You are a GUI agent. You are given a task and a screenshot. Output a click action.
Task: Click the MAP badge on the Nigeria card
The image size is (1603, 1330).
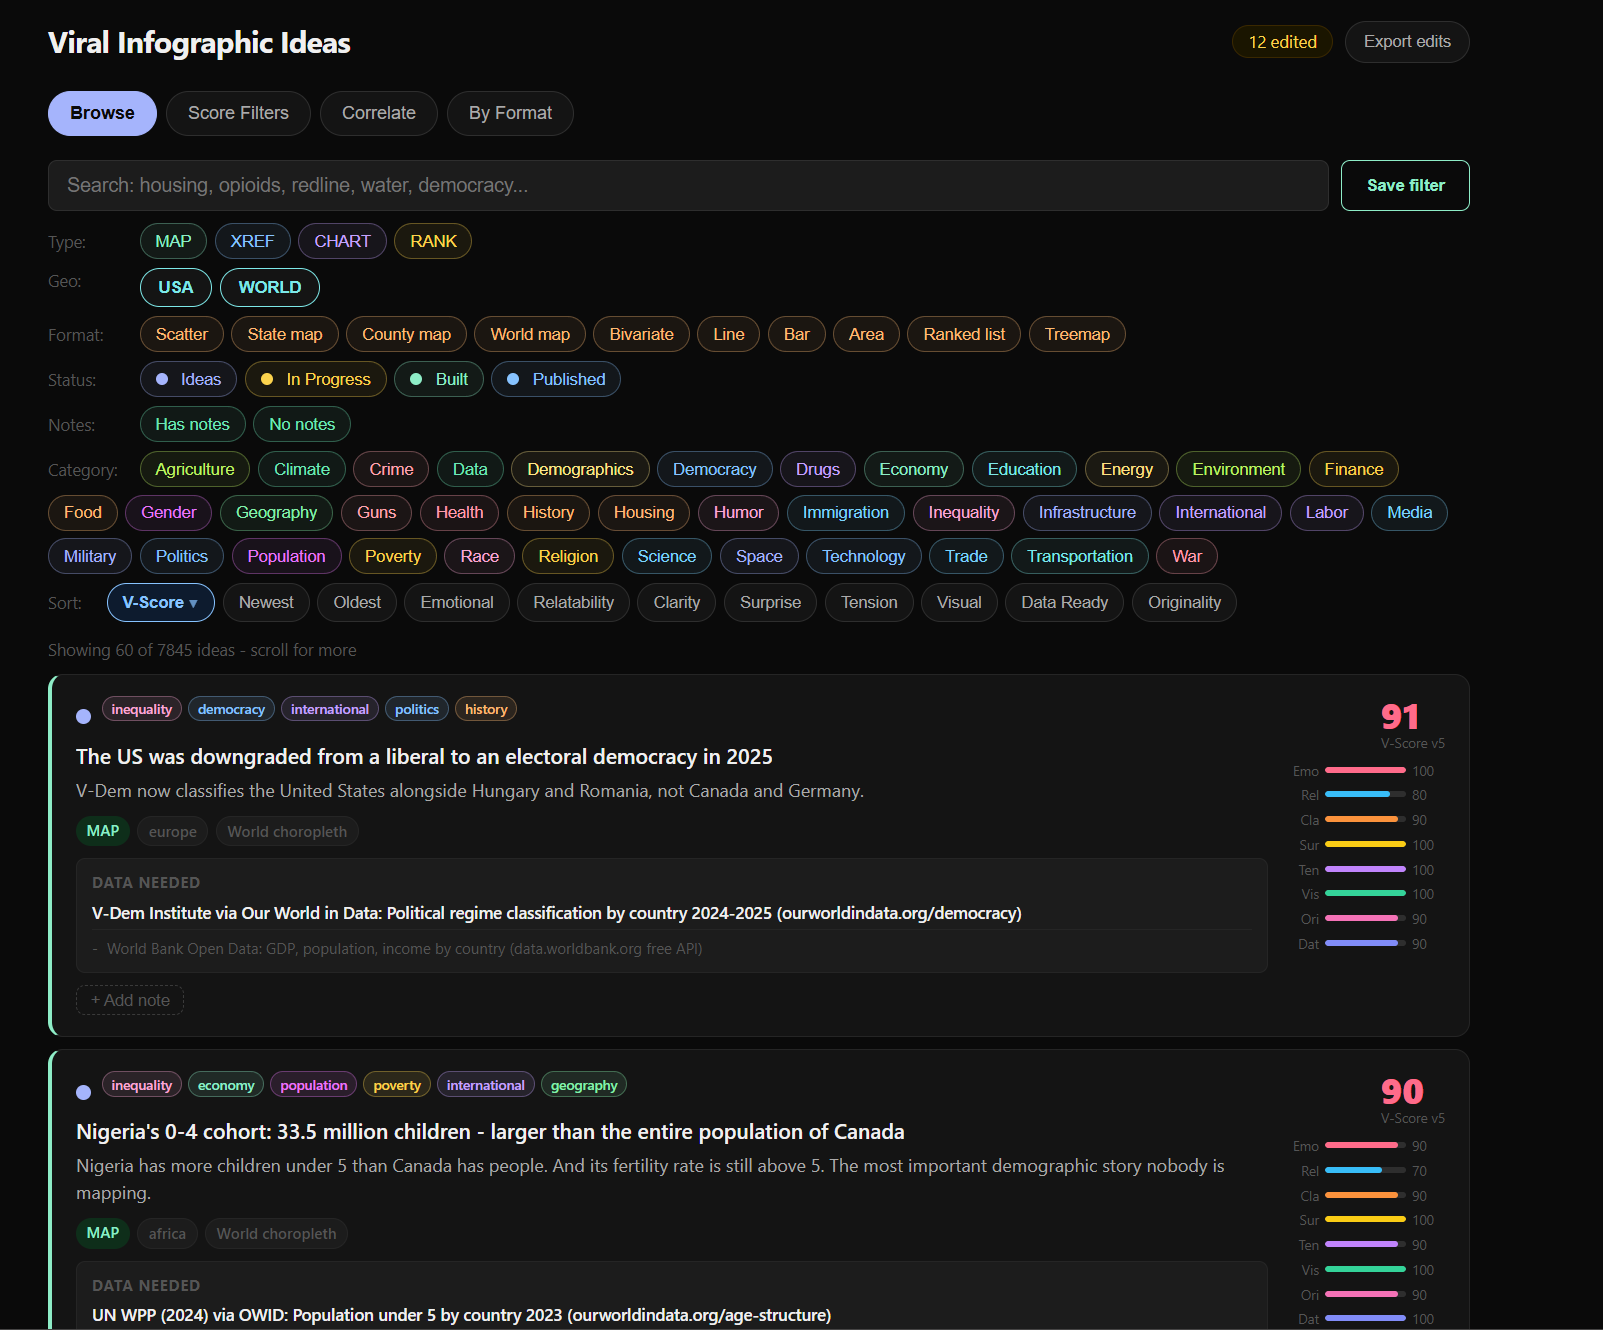coord(102,1233)
